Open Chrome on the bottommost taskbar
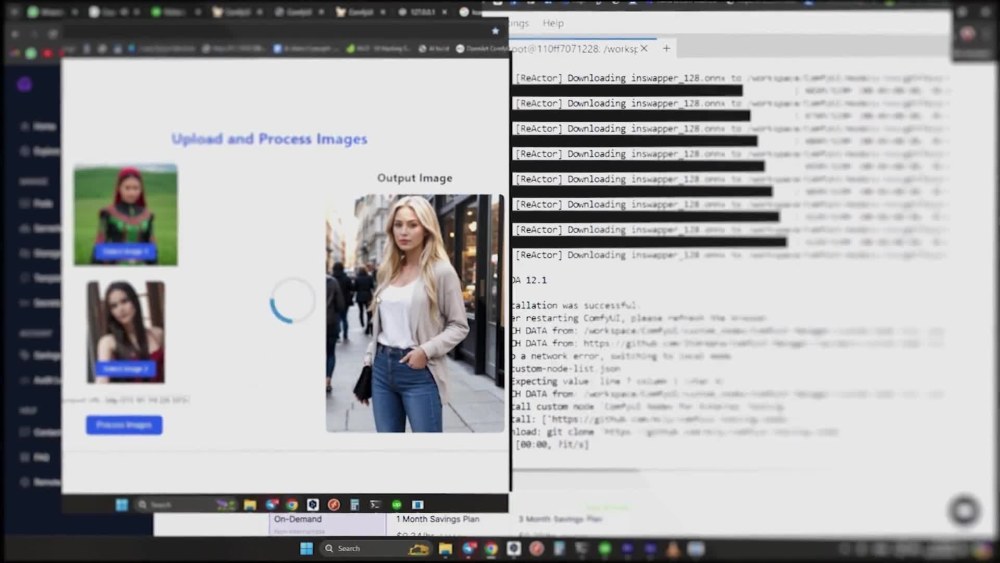The height and width of the screenshot is (563, 1000). click(490, 548)
